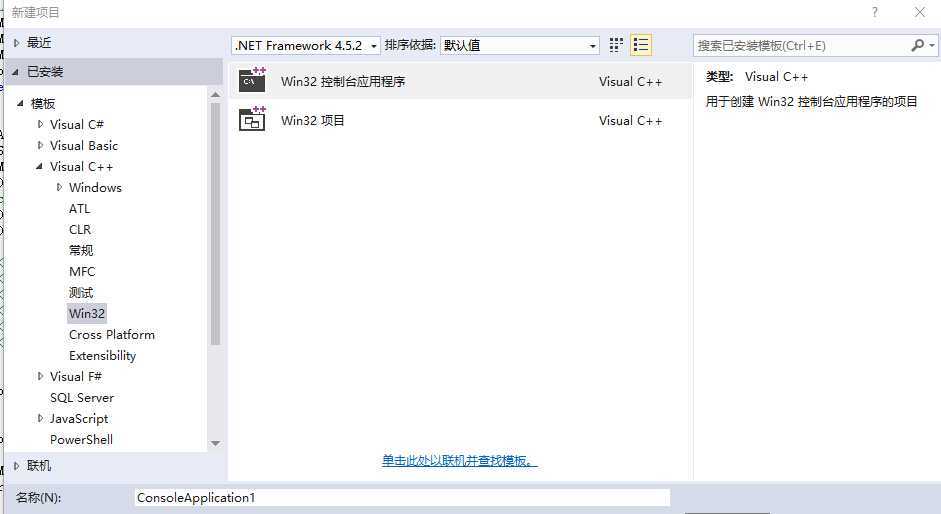Expand the JavaScript node arrow
This screenshot has width=941, height=514.
click(40, 418)
